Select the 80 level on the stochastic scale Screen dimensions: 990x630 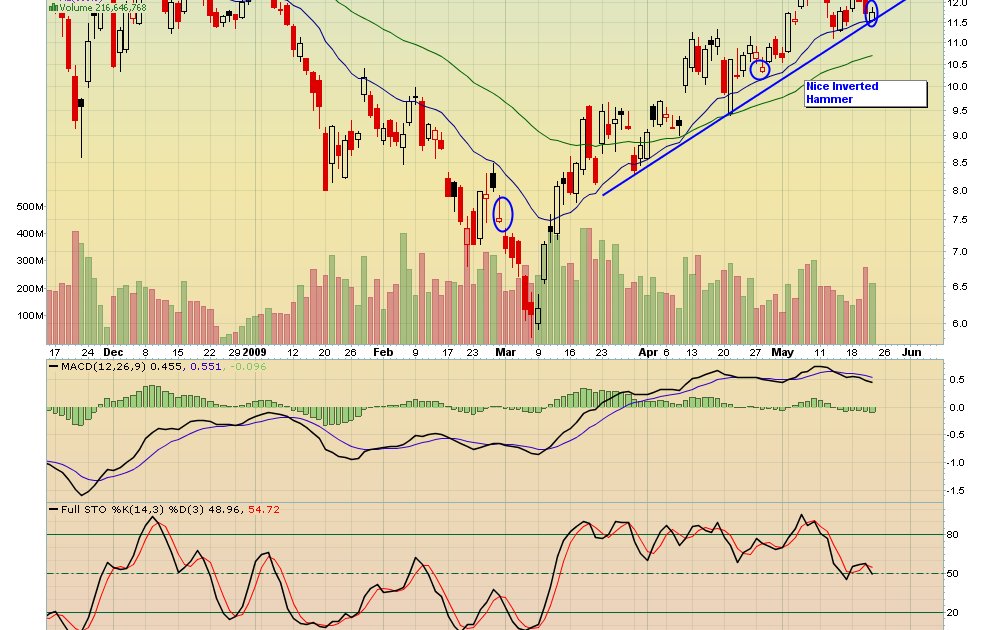953,535
